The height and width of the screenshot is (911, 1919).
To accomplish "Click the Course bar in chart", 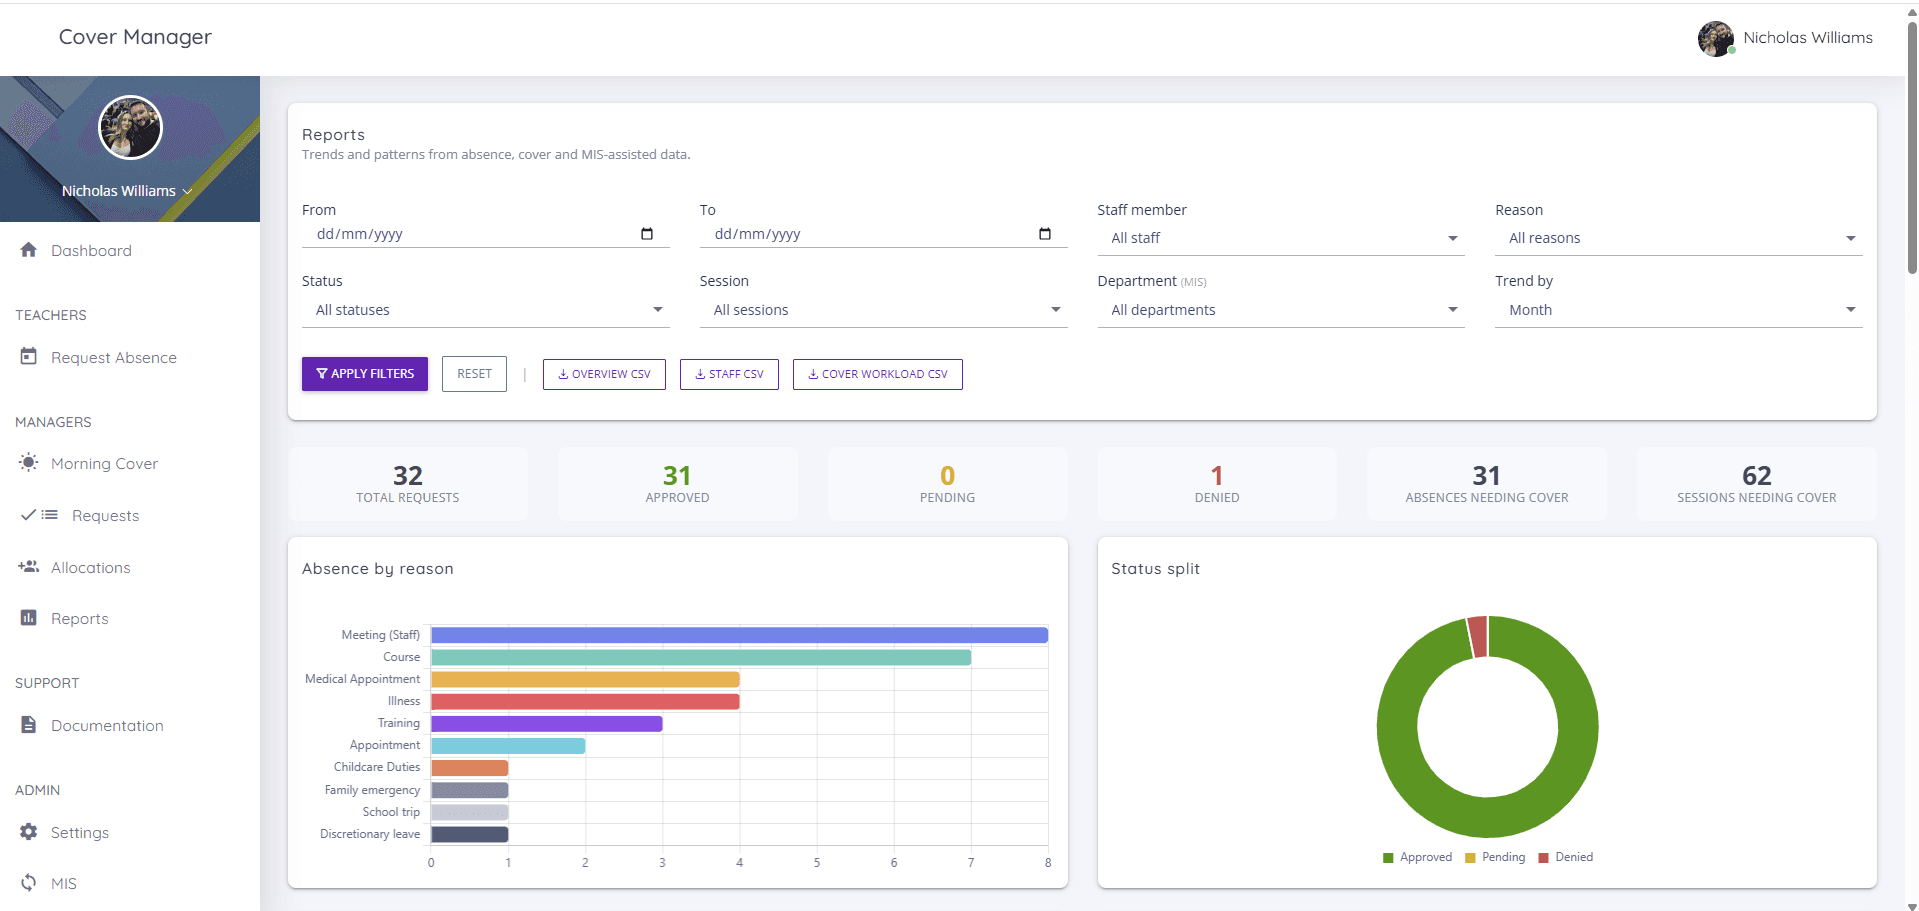I will click(701, 657).
